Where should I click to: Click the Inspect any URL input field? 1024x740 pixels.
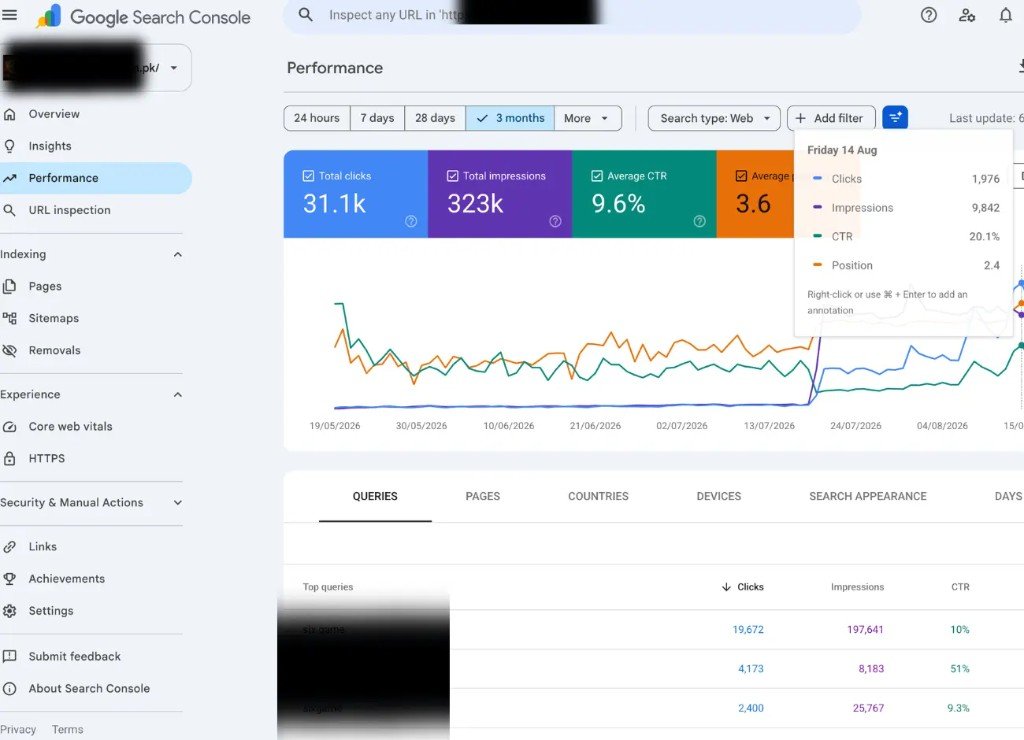pyautogui.click(x=572, y=15)
